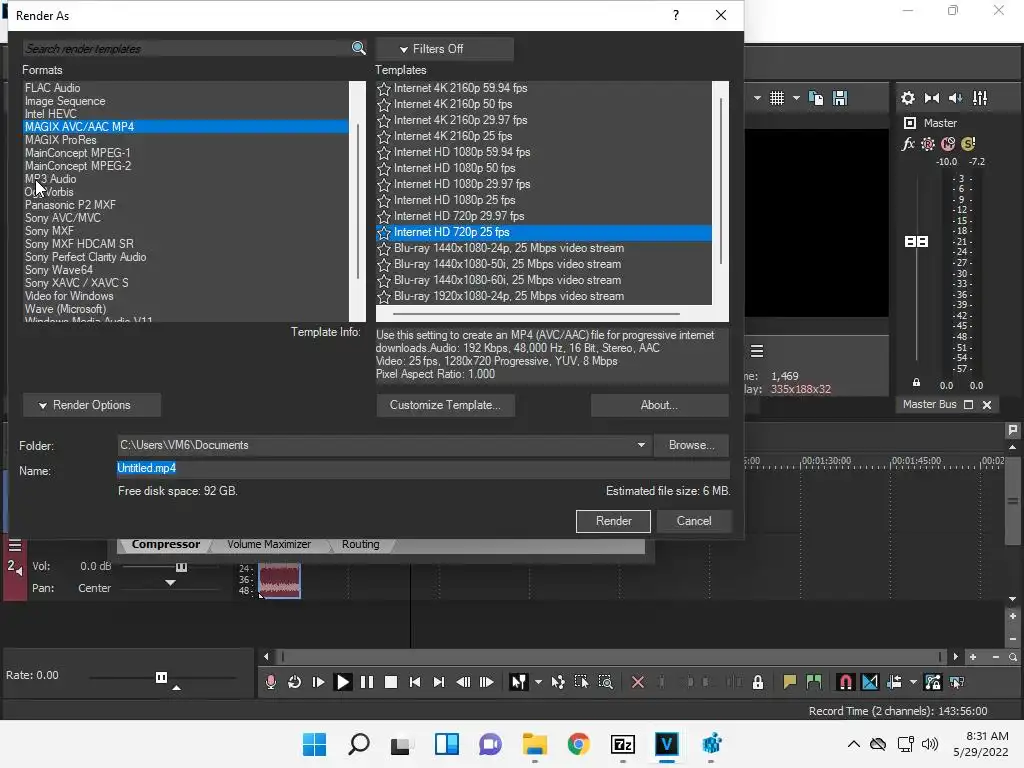
Task: Star Blu-ray 1920x1080-24p template
Action: tap(384, 296)
